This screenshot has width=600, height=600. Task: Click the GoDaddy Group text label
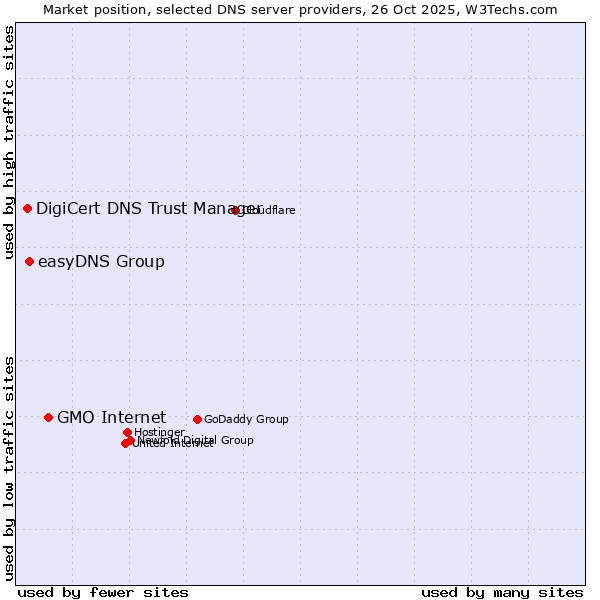point(246,420)
